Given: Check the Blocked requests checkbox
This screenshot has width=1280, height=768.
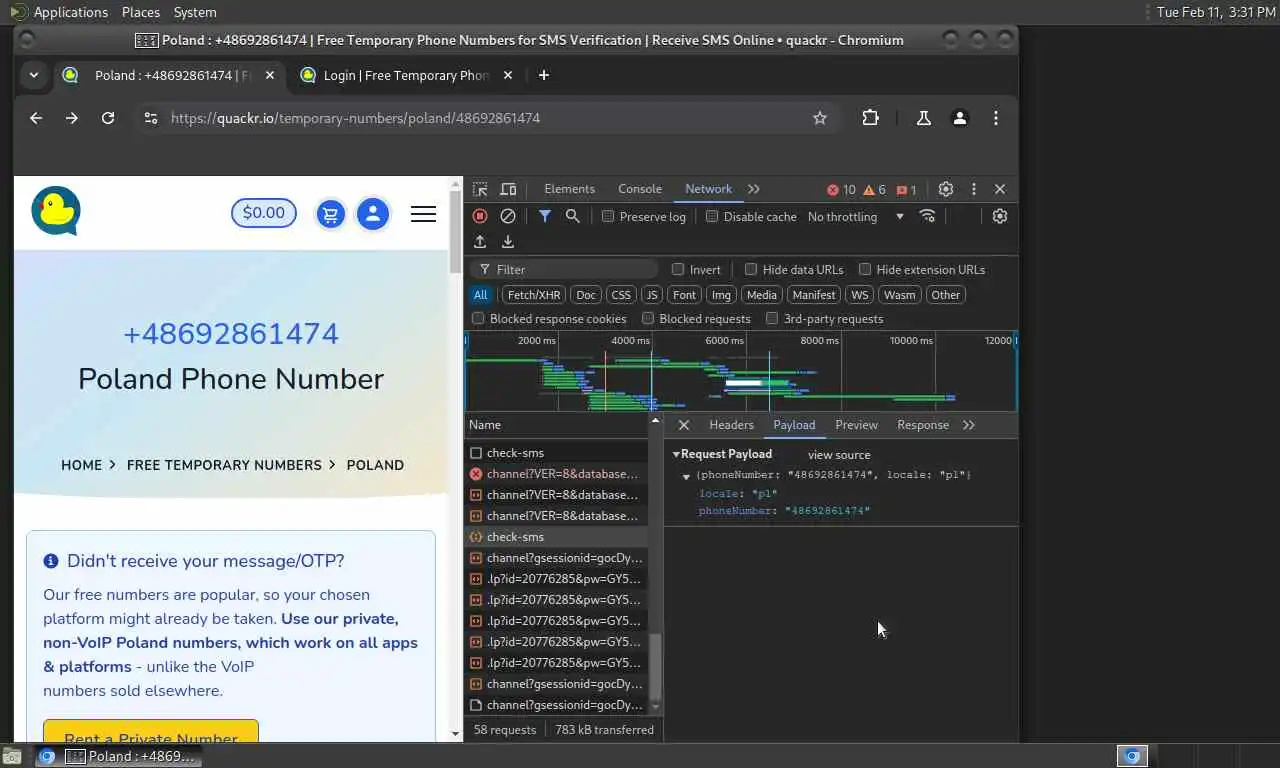Looking at the screenshot, I should pos(648,319).
